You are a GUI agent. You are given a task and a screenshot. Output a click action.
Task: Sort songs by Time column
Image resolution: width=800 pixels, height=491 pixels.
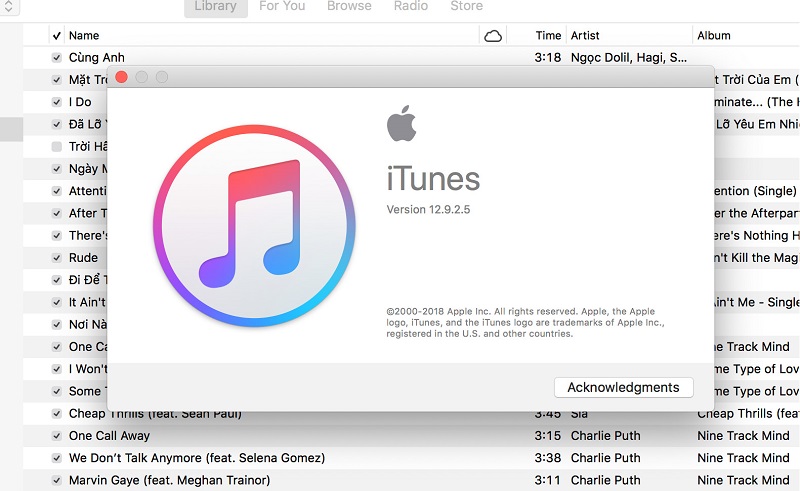pyautogui.click(x=548, y=36)
